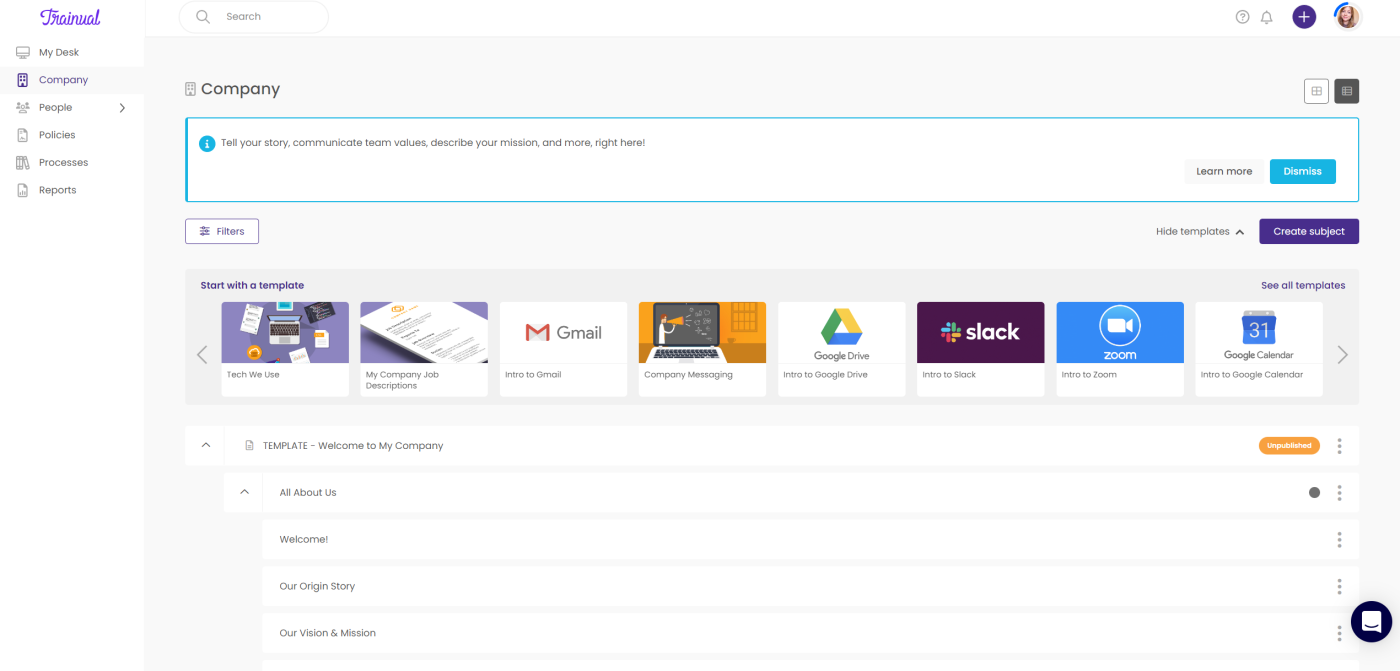Open options menu for TEMPLATE subject
The width and height of the screenshot is (1400, 671).
pyautogui.click(x=1339, y=446)
